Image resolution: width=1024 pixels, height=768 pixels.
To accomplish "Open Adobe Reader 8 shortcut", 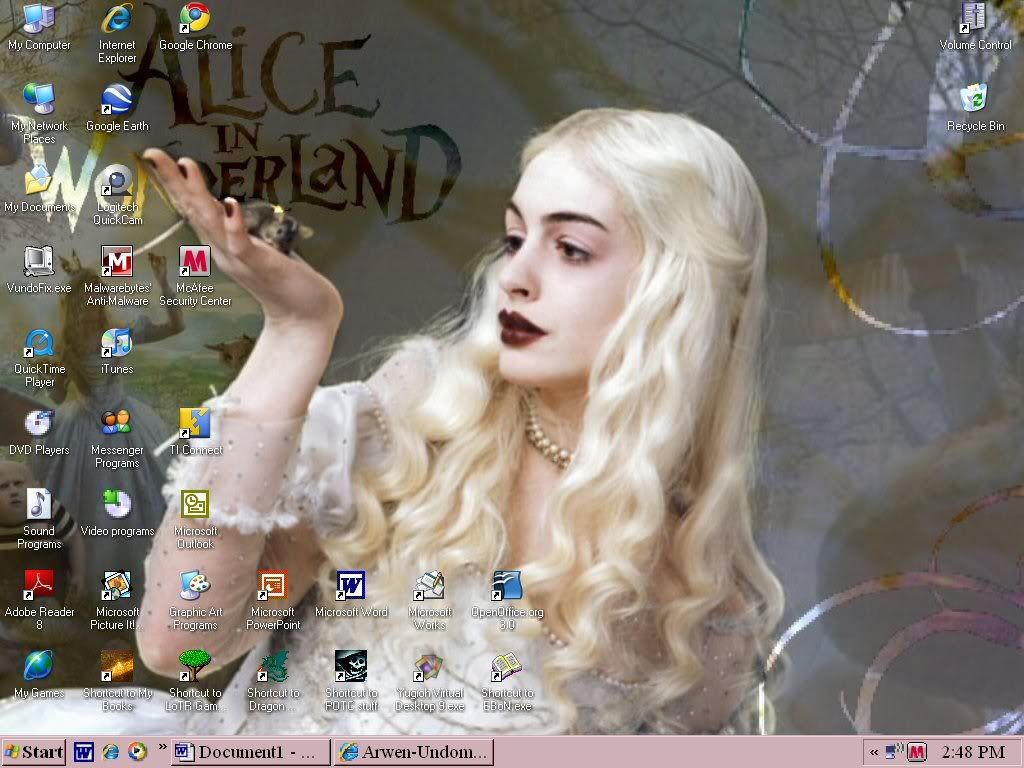I will [x=39, y=601].
